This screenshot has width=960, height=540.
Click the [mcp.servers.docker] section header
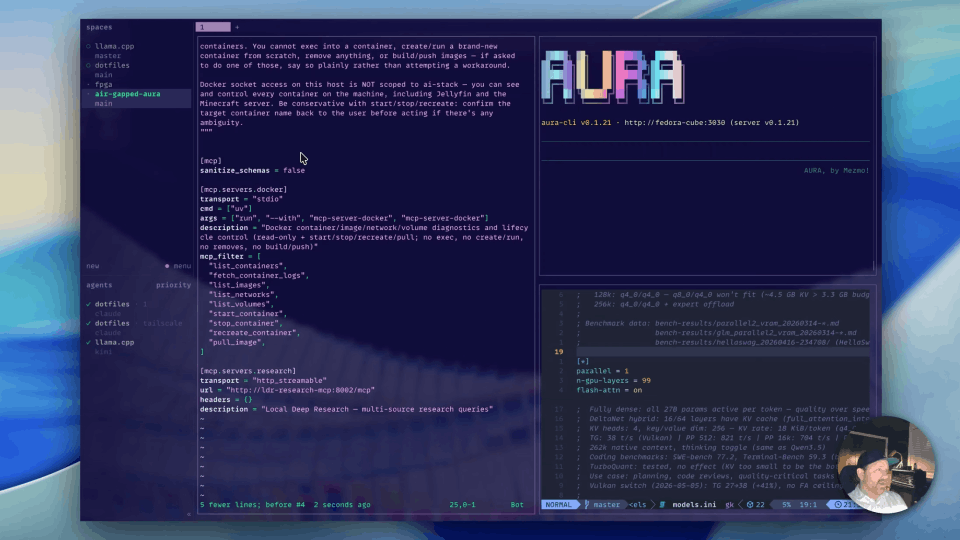tap(243, 189)
